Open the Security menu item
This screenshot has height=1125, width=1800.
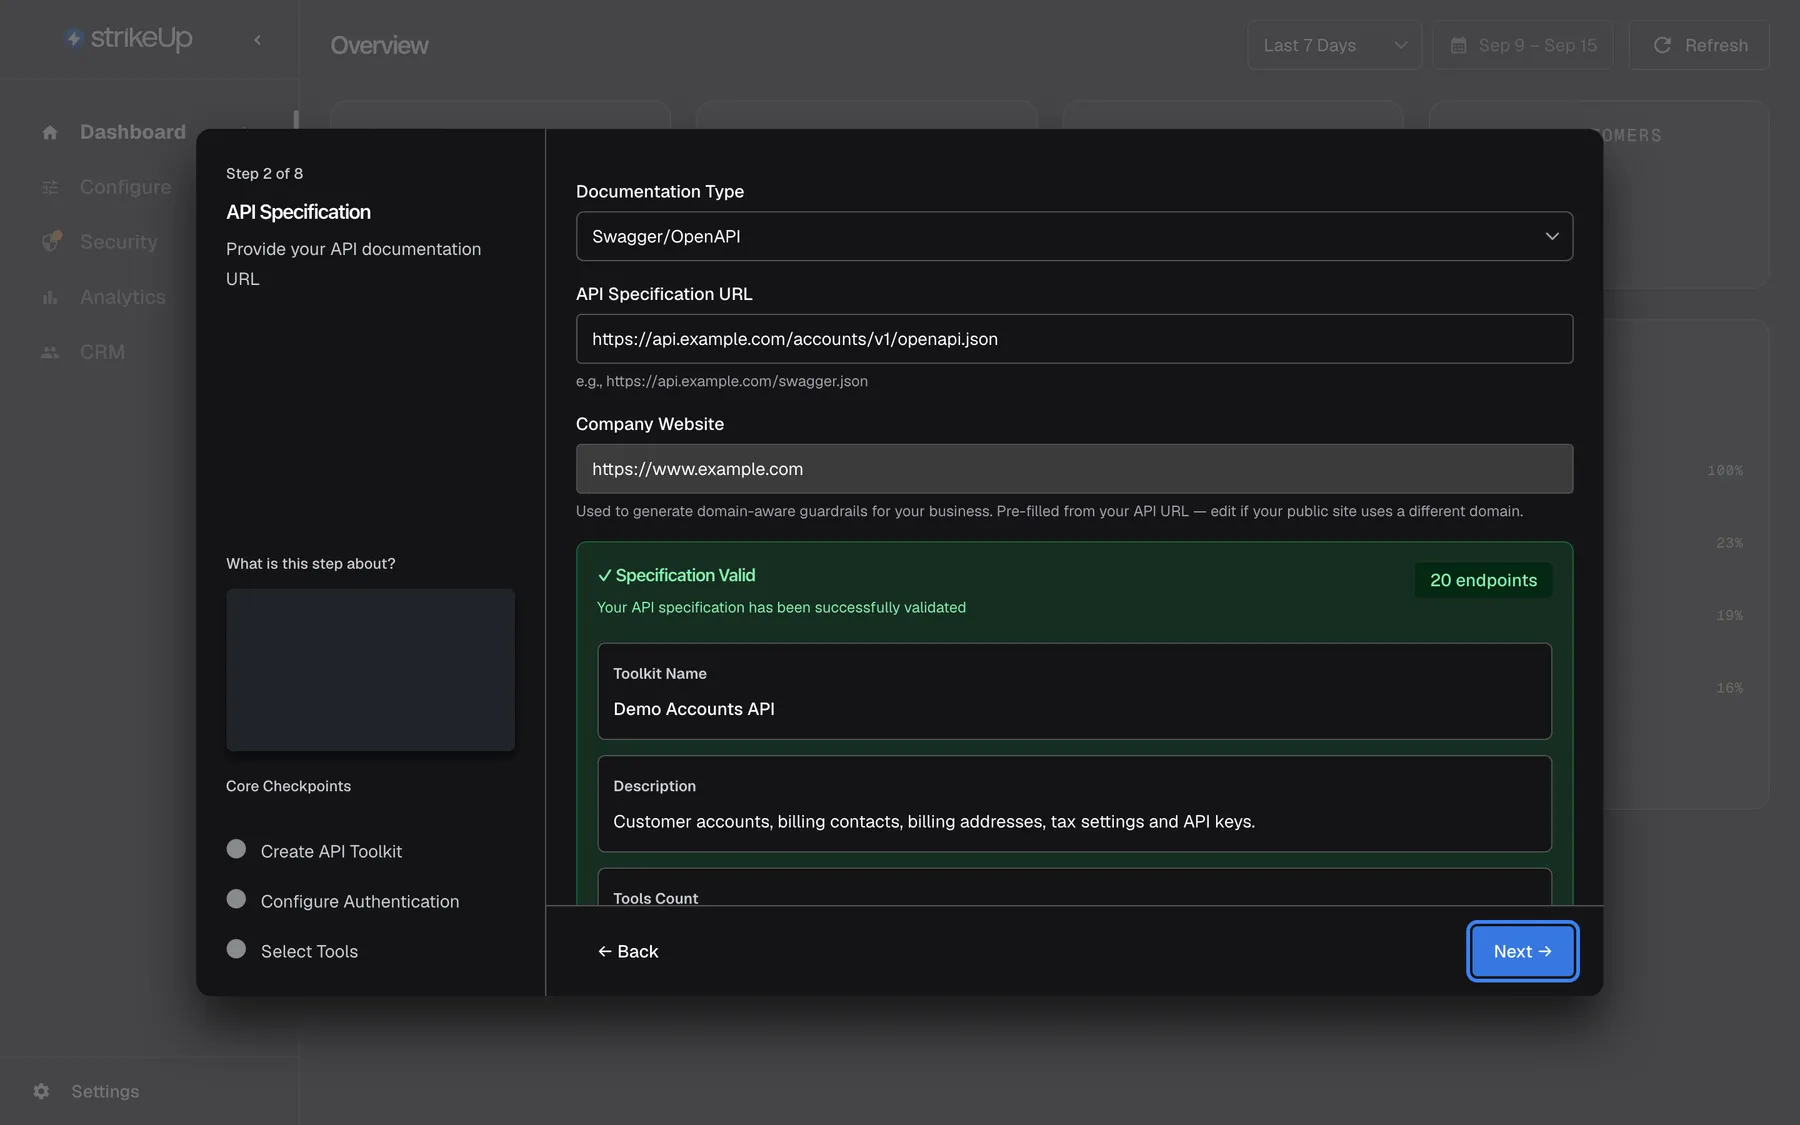(x=118, y=242)
